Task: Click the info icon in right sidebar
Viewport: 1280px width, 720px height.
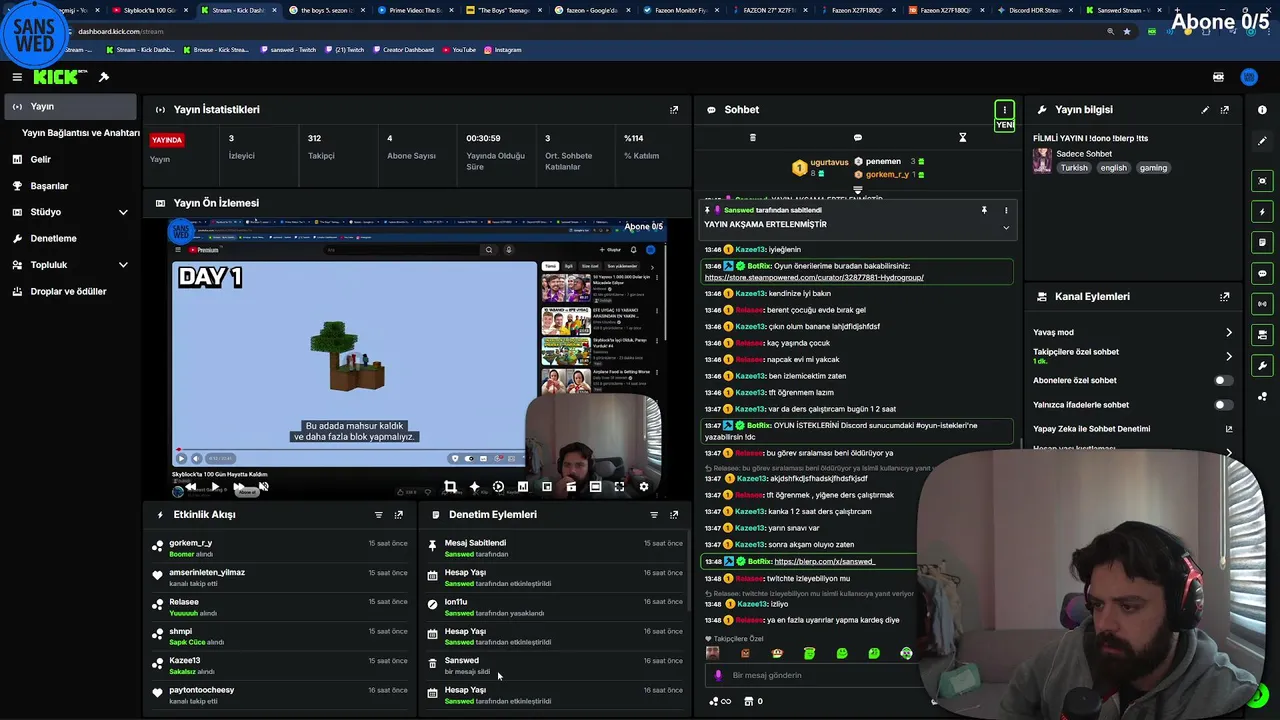Action: [1262, 110]
